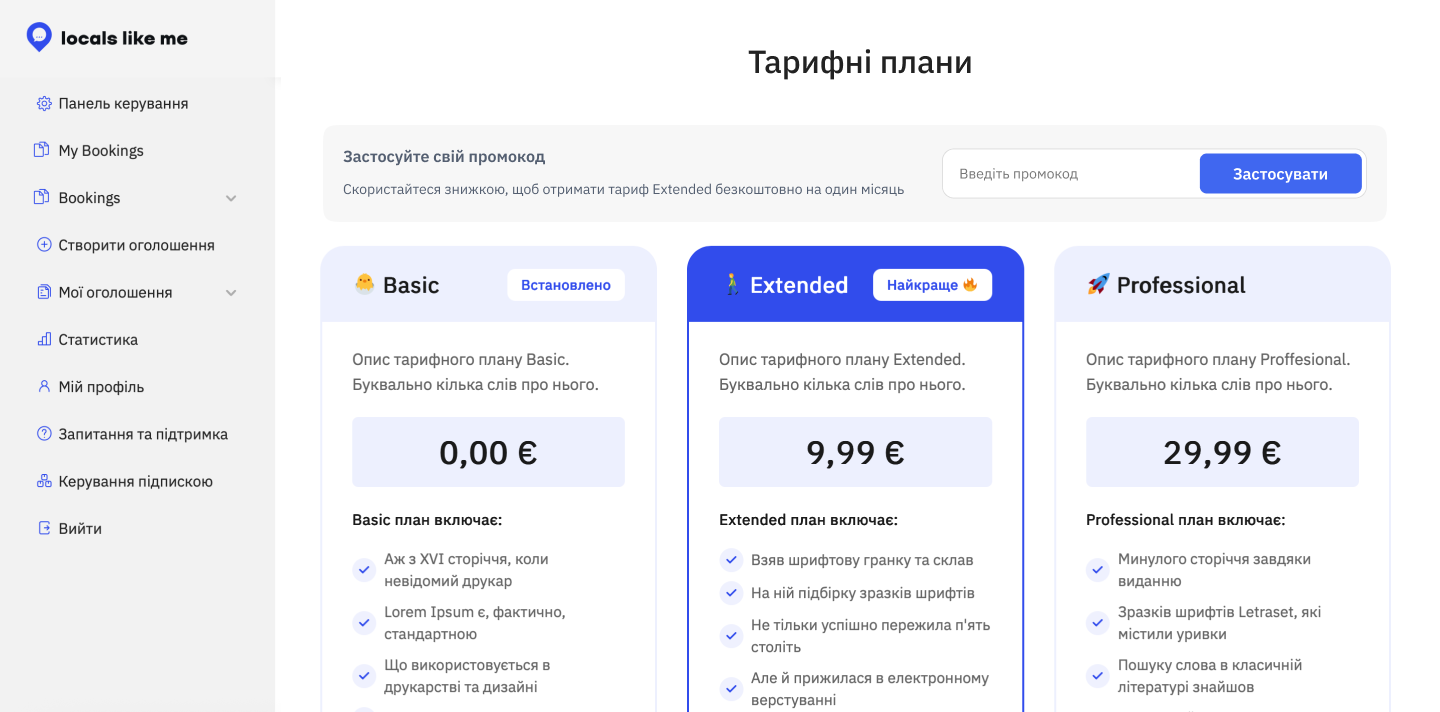Click the locals like me logo pin
Screen dimensions: 1440x712
click(x=39, y=37)
